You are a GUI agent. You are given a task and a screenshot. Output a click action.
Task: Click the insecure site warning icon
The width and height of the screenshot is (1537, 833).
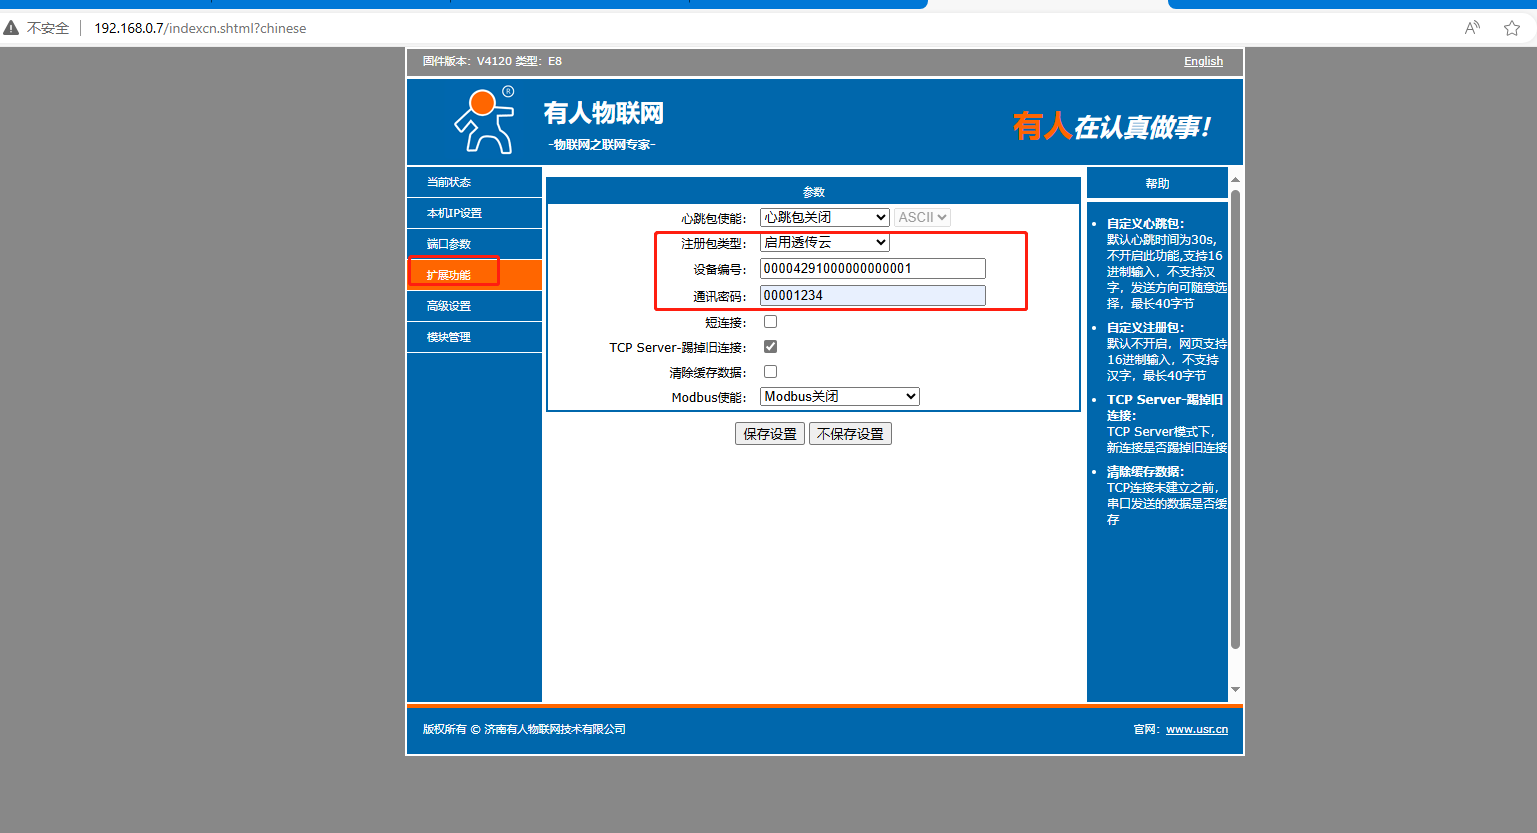[x=12, y=28]
